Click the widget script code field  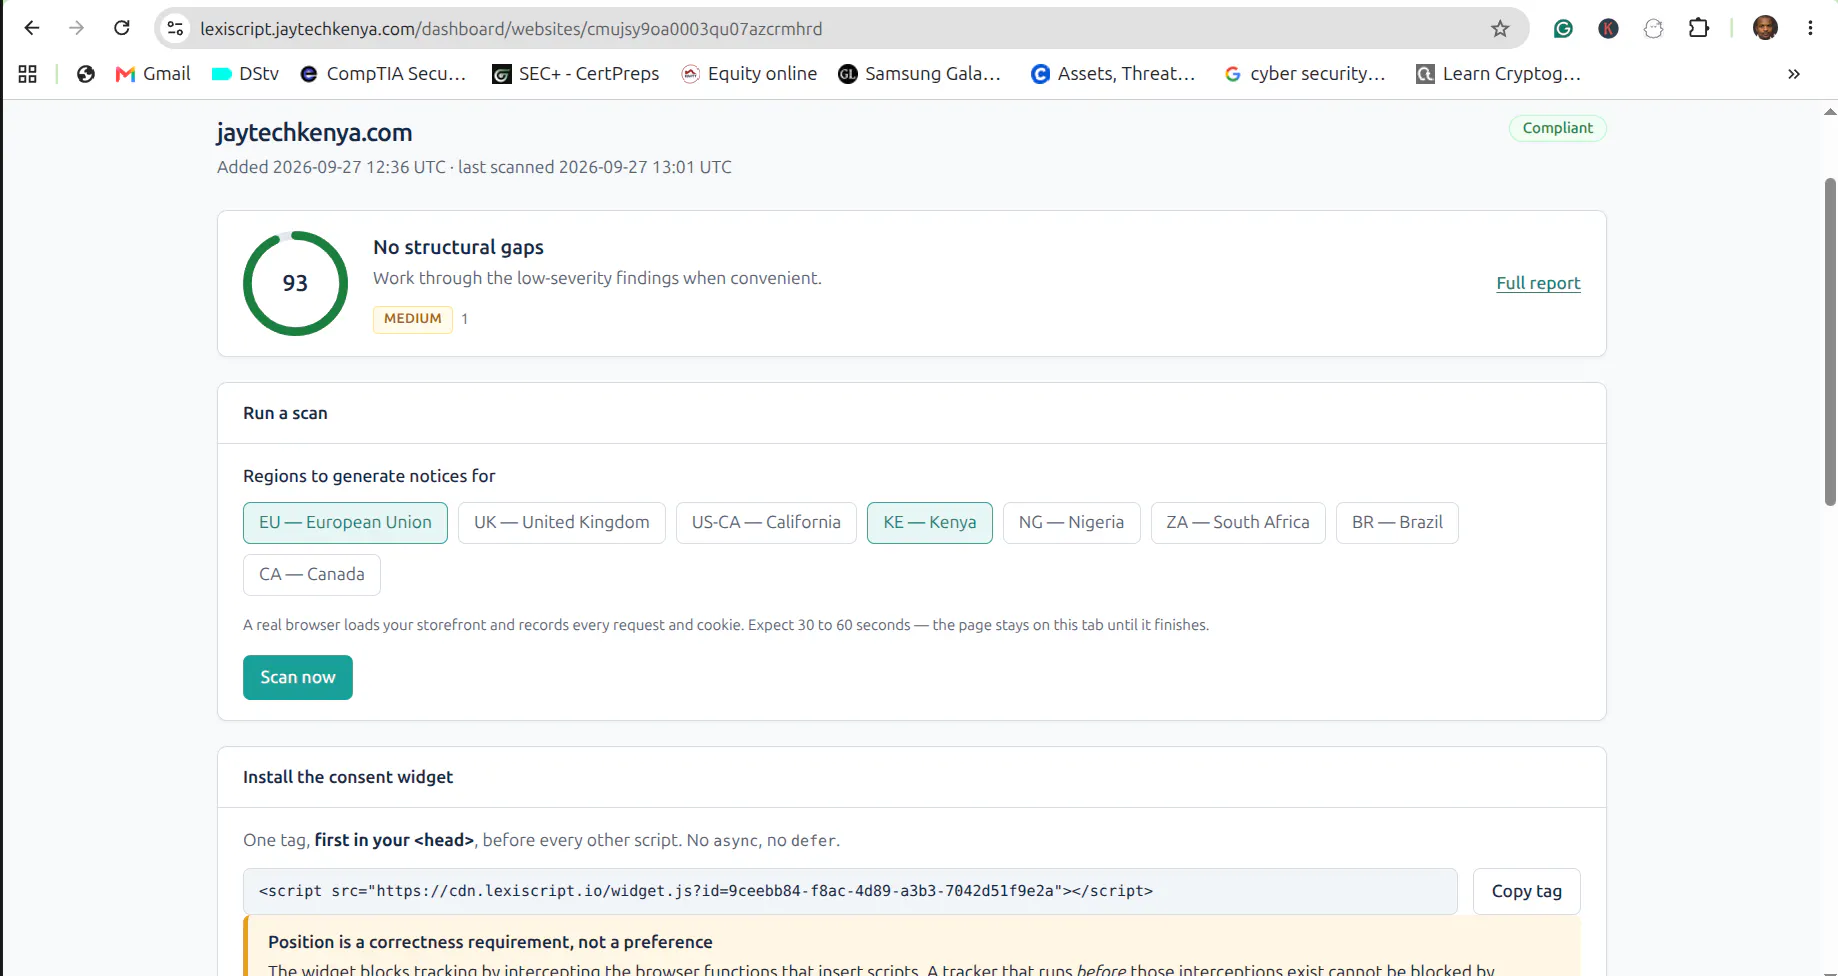coord(850,891)
